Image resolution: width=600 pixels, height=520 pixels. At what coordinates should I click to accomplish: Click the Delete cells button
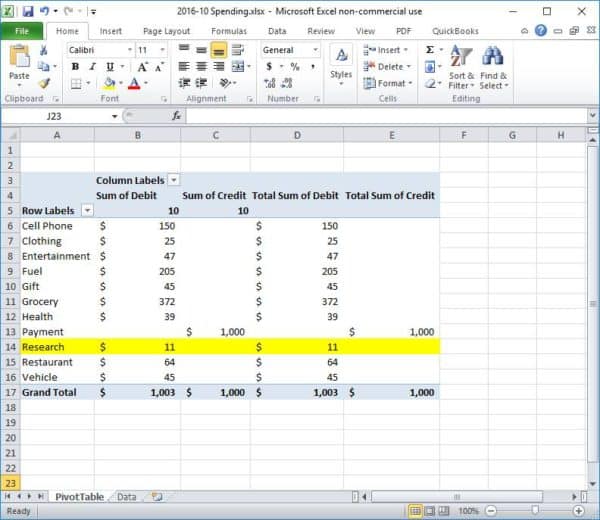click(x=386, y=67)
